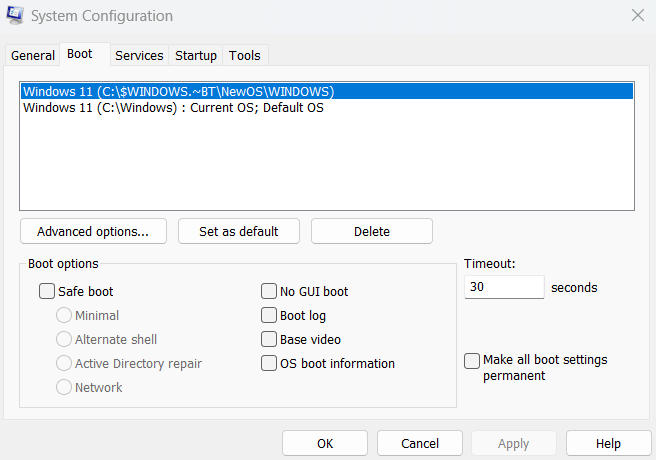
Task: Choose the Minimal safe boot option
Action: [x=64, y=315]
